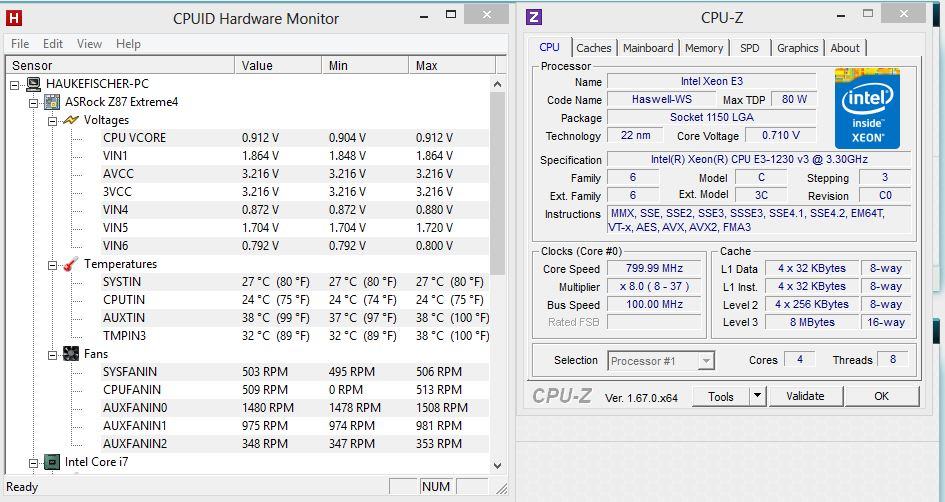The image size is (945, 502).
Task: Select the VIN6 voltage row
Action: 295,246
